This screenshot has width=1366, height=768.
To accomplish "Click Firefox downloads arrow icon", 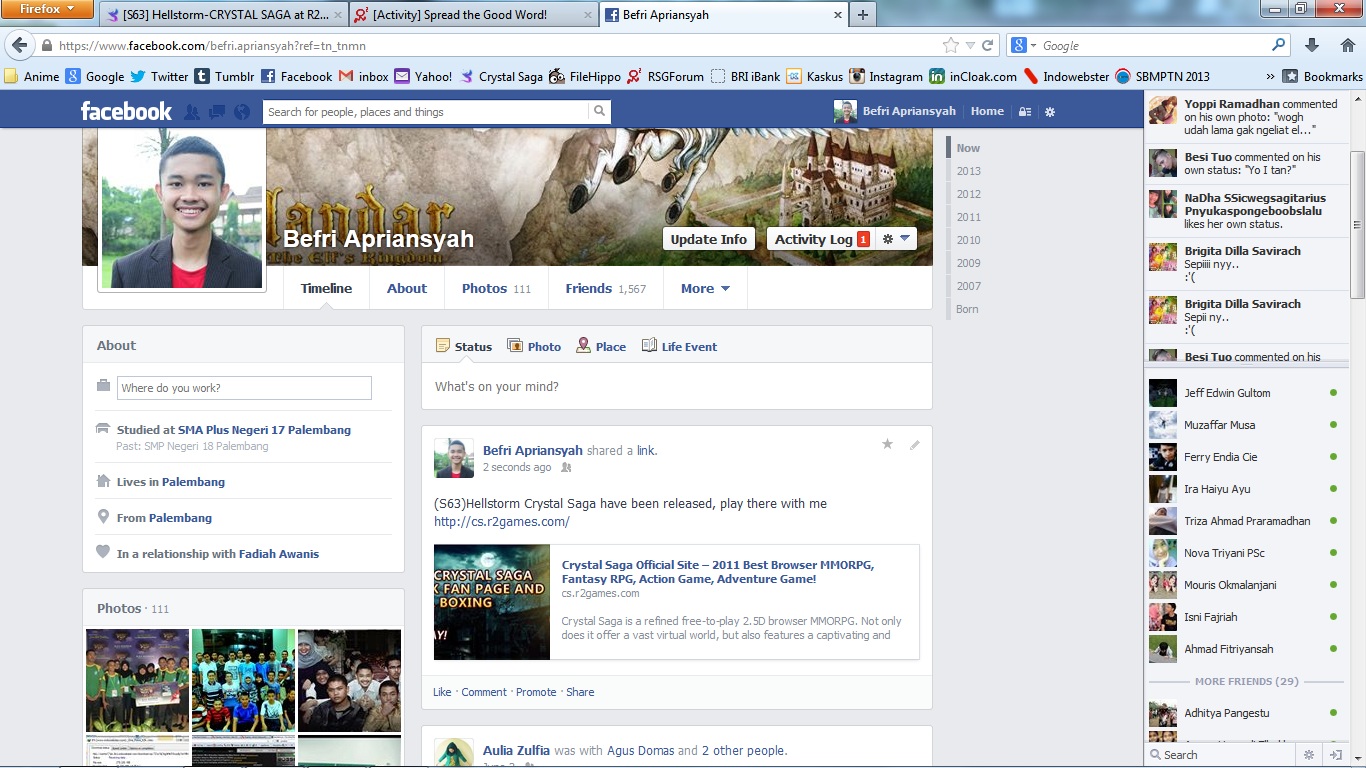I will (1312, 46).
